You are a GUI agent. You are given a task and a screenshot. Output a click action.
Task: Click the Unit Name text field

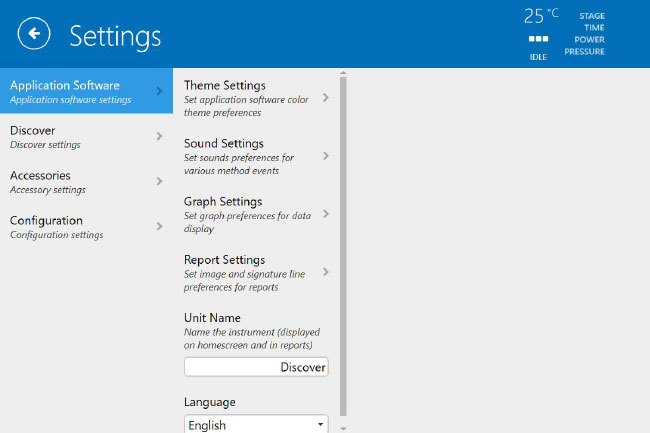coord(256,367)
